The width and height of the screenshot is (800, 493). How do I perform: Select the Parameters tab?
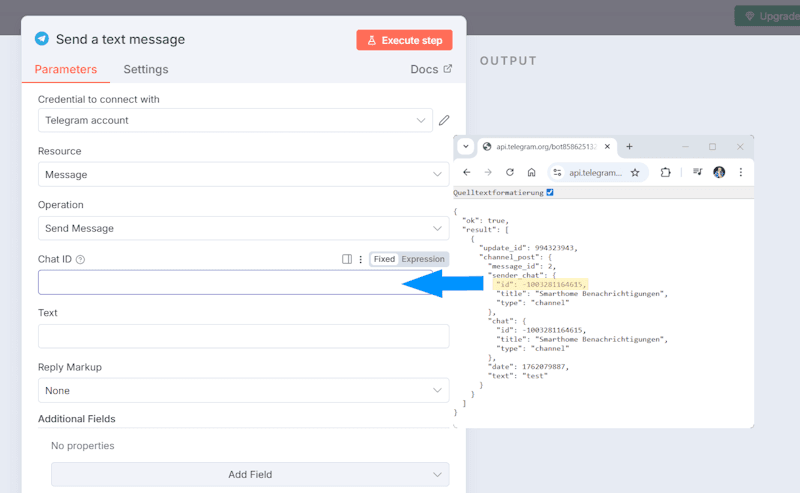[66, 70]
